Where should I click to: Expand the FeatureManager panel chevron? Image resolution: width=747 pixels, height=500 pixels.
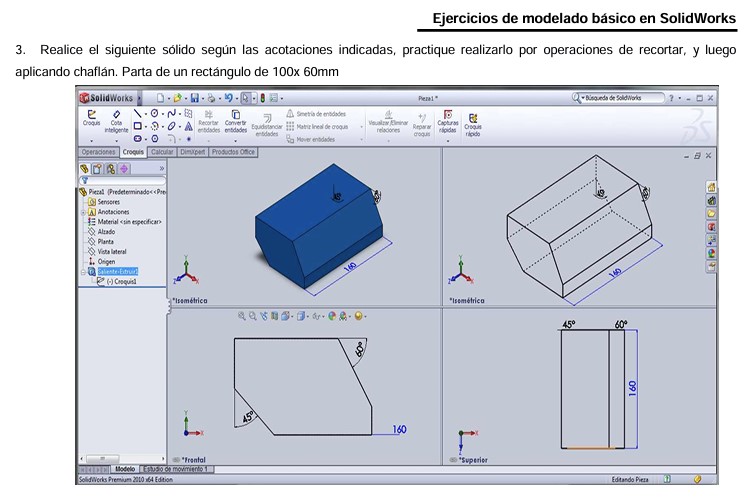[162, 169]
